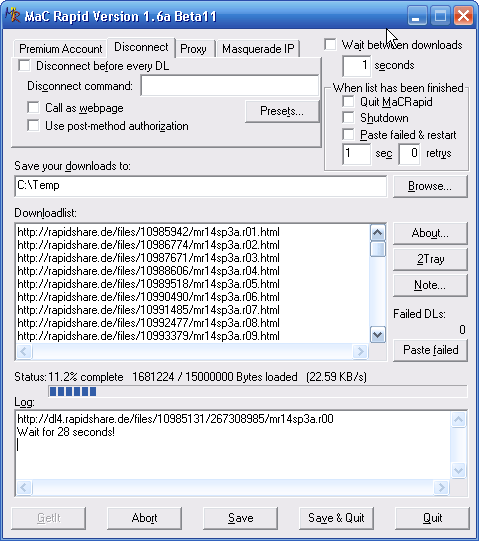Click the dl4.rapidshare.de log line

pos(175,419)
